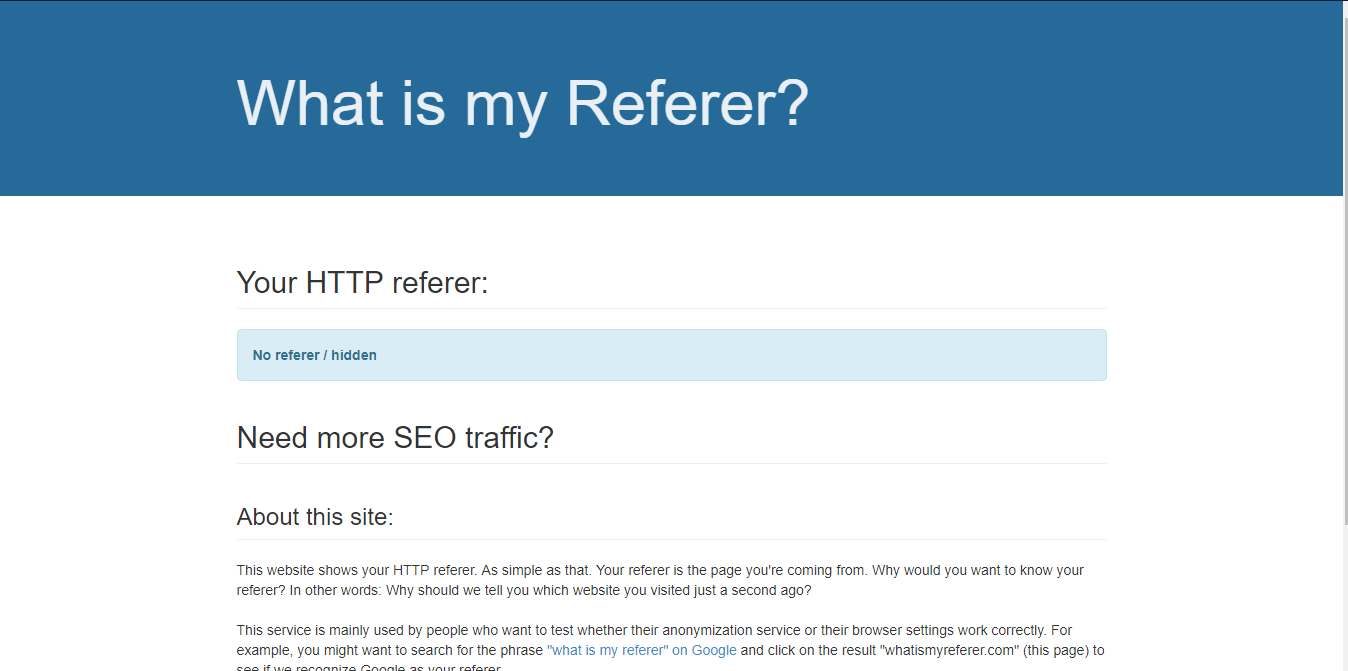Click the "What is my Referer?" page title
1348x671 pixels.
point(522,102)
